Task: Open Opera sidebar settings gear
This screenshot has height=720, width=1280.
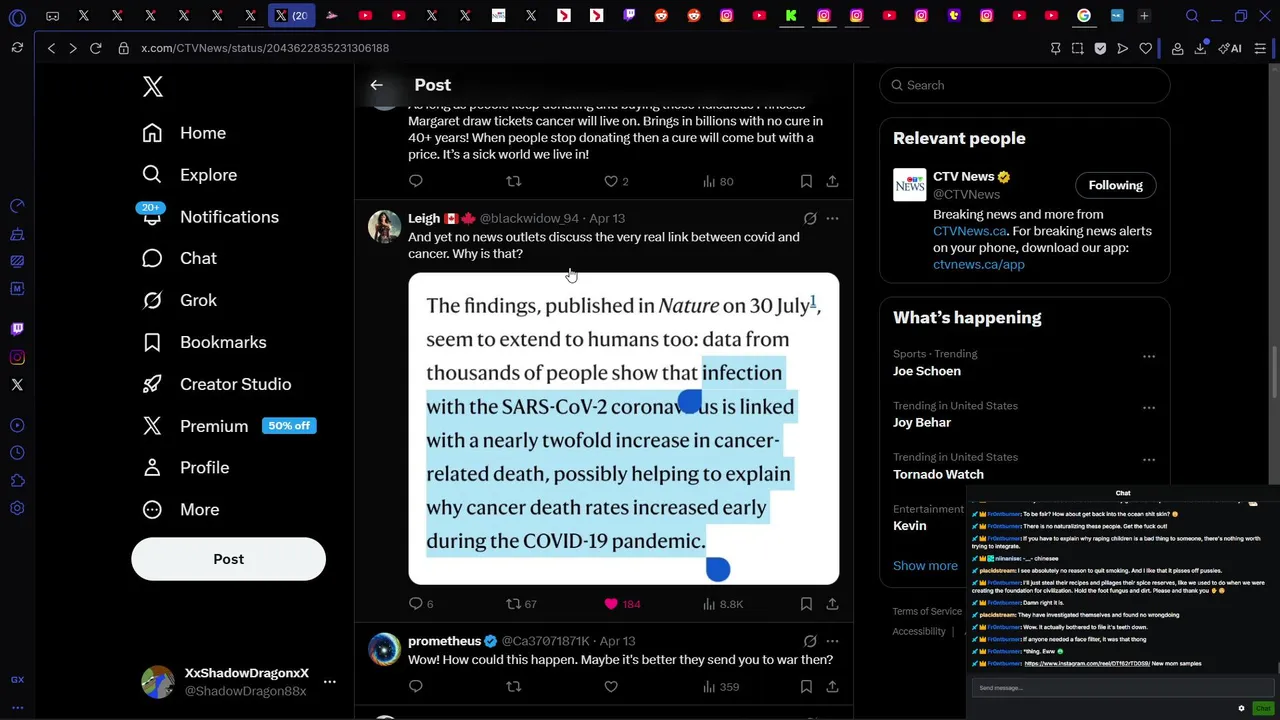Action: point(17,508)
